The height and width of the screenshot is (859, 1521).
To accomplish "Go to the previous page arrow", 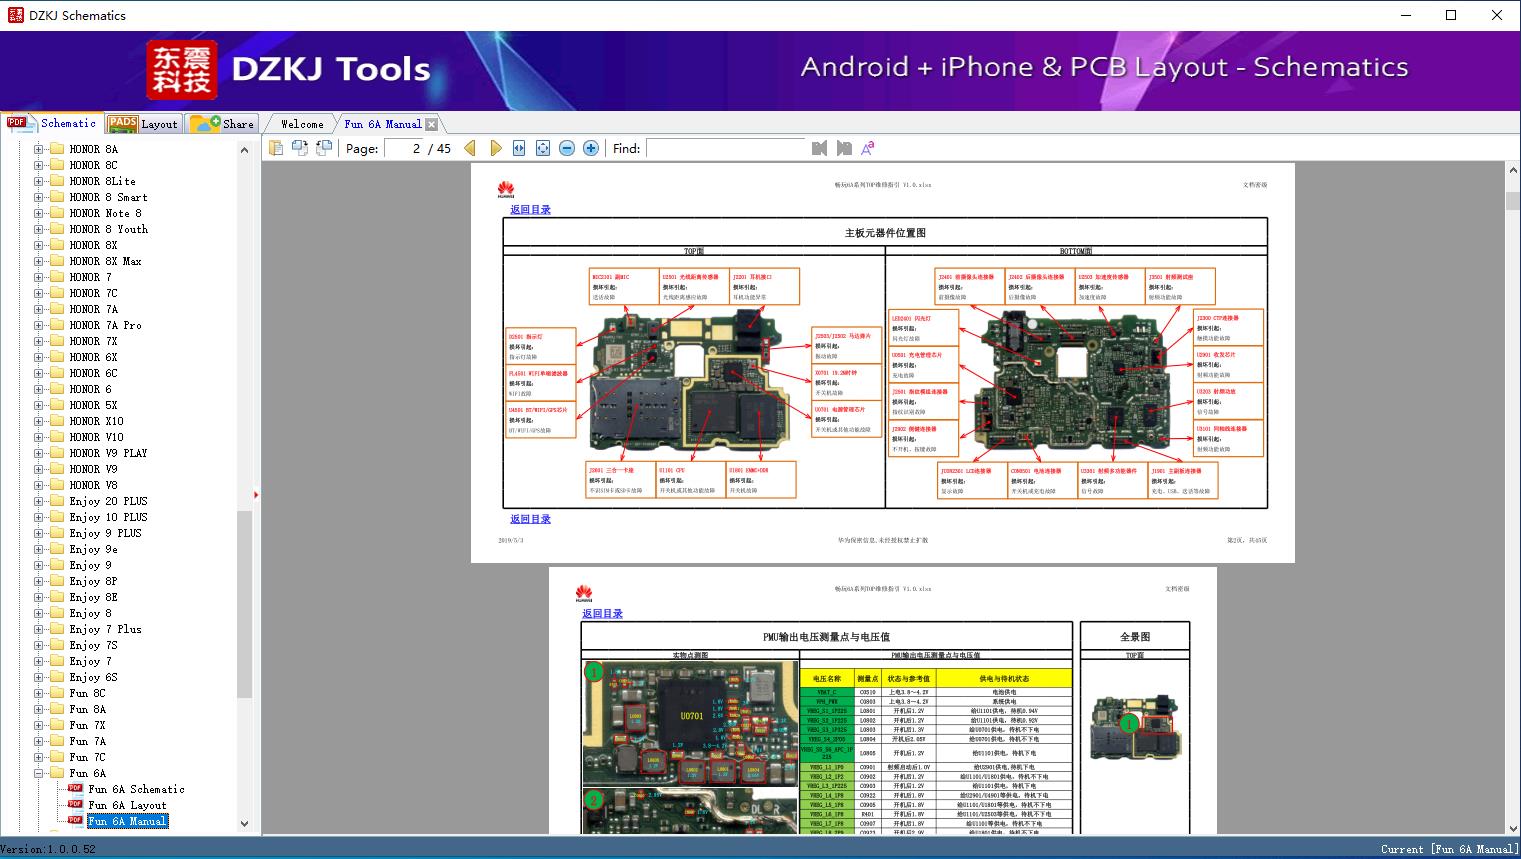I will point(470,148).
